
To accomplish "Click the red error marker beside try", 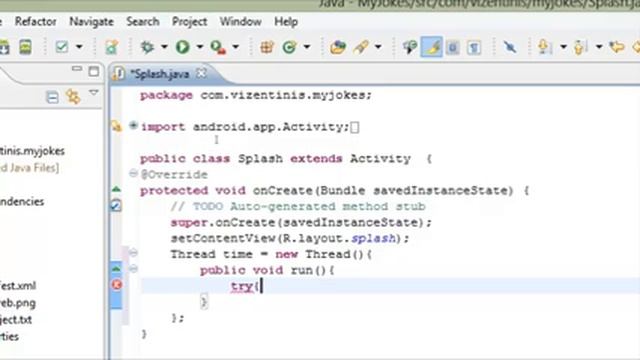I will [x=117, y=284].
